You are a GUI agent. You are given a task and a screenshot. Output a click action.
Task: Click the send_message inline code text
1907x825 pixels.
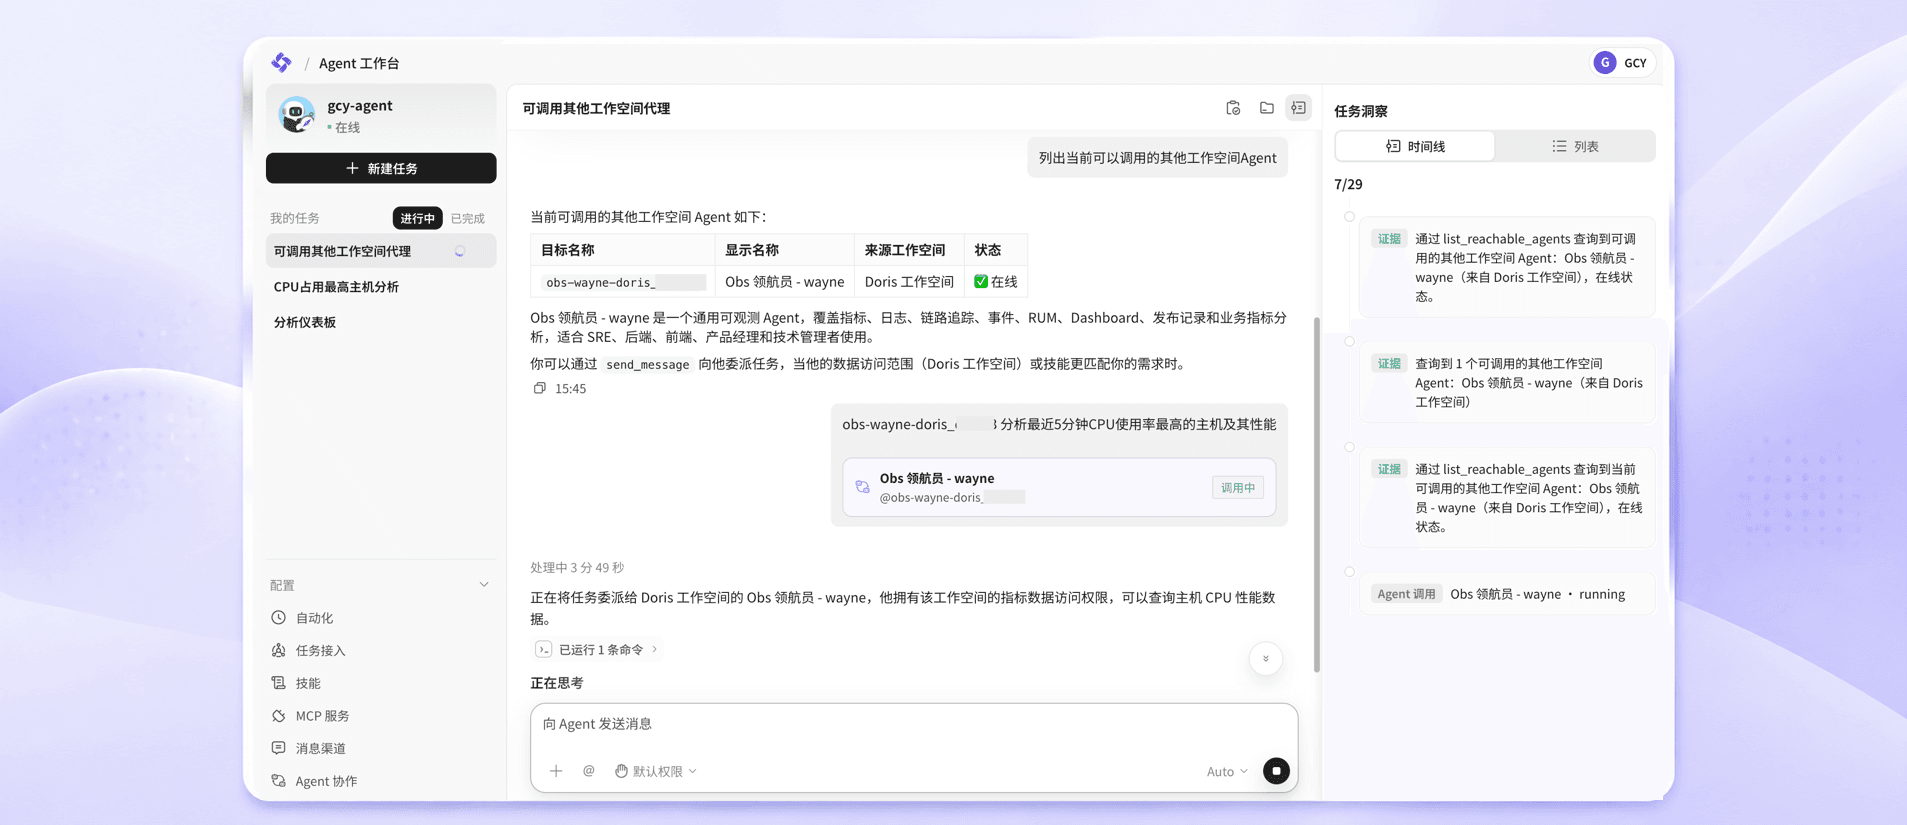pyautogui.click(x=647, y=364)
